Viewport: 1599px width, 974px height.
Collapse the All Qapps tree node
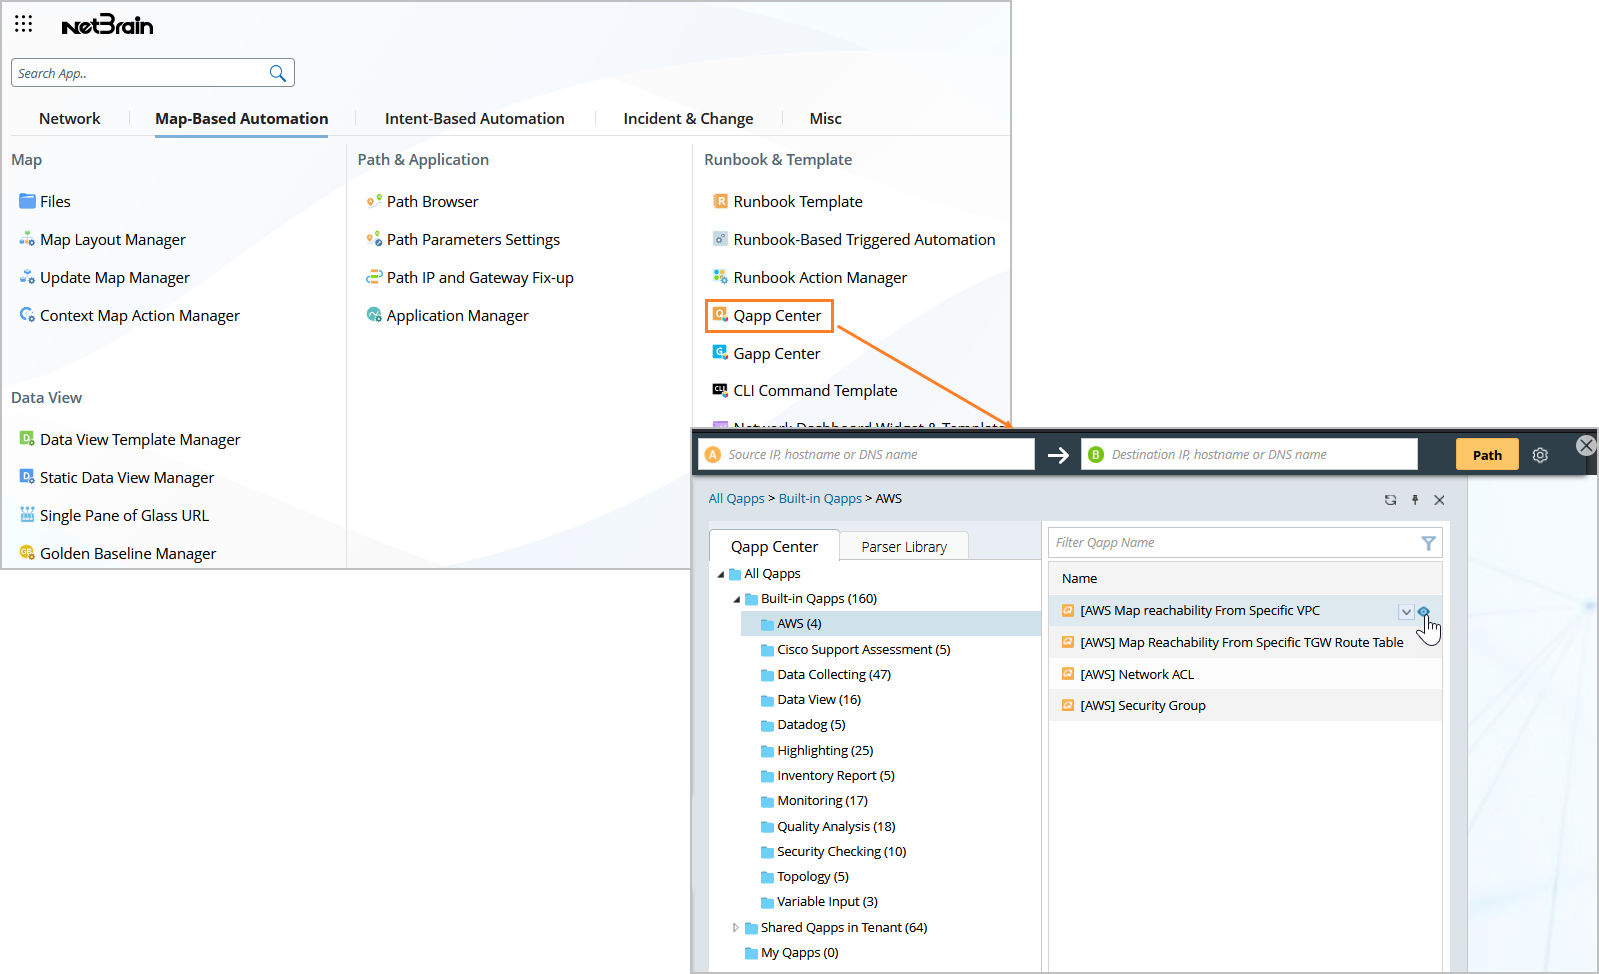pyautogui.click(x=721, y=574)
